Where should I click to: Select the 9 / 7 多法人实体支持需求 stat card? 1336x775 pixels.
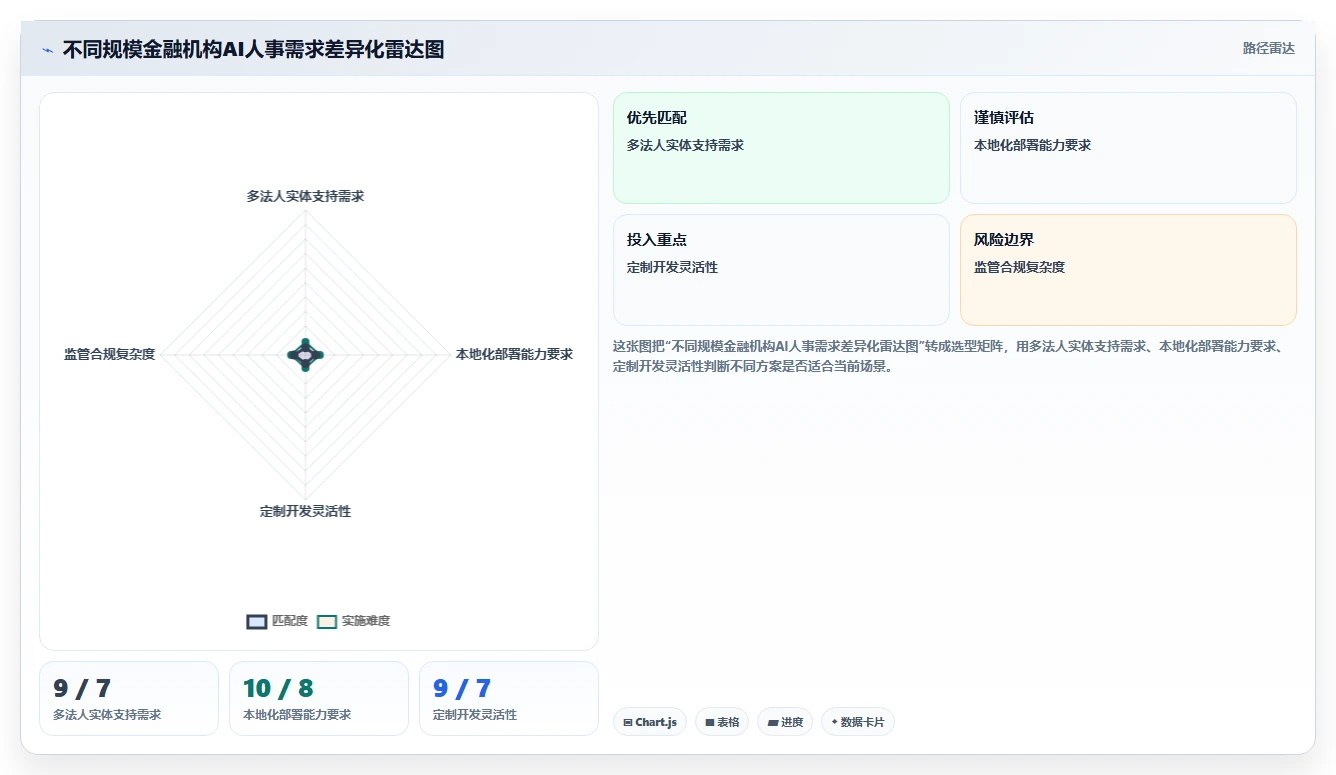coord(129,698)
